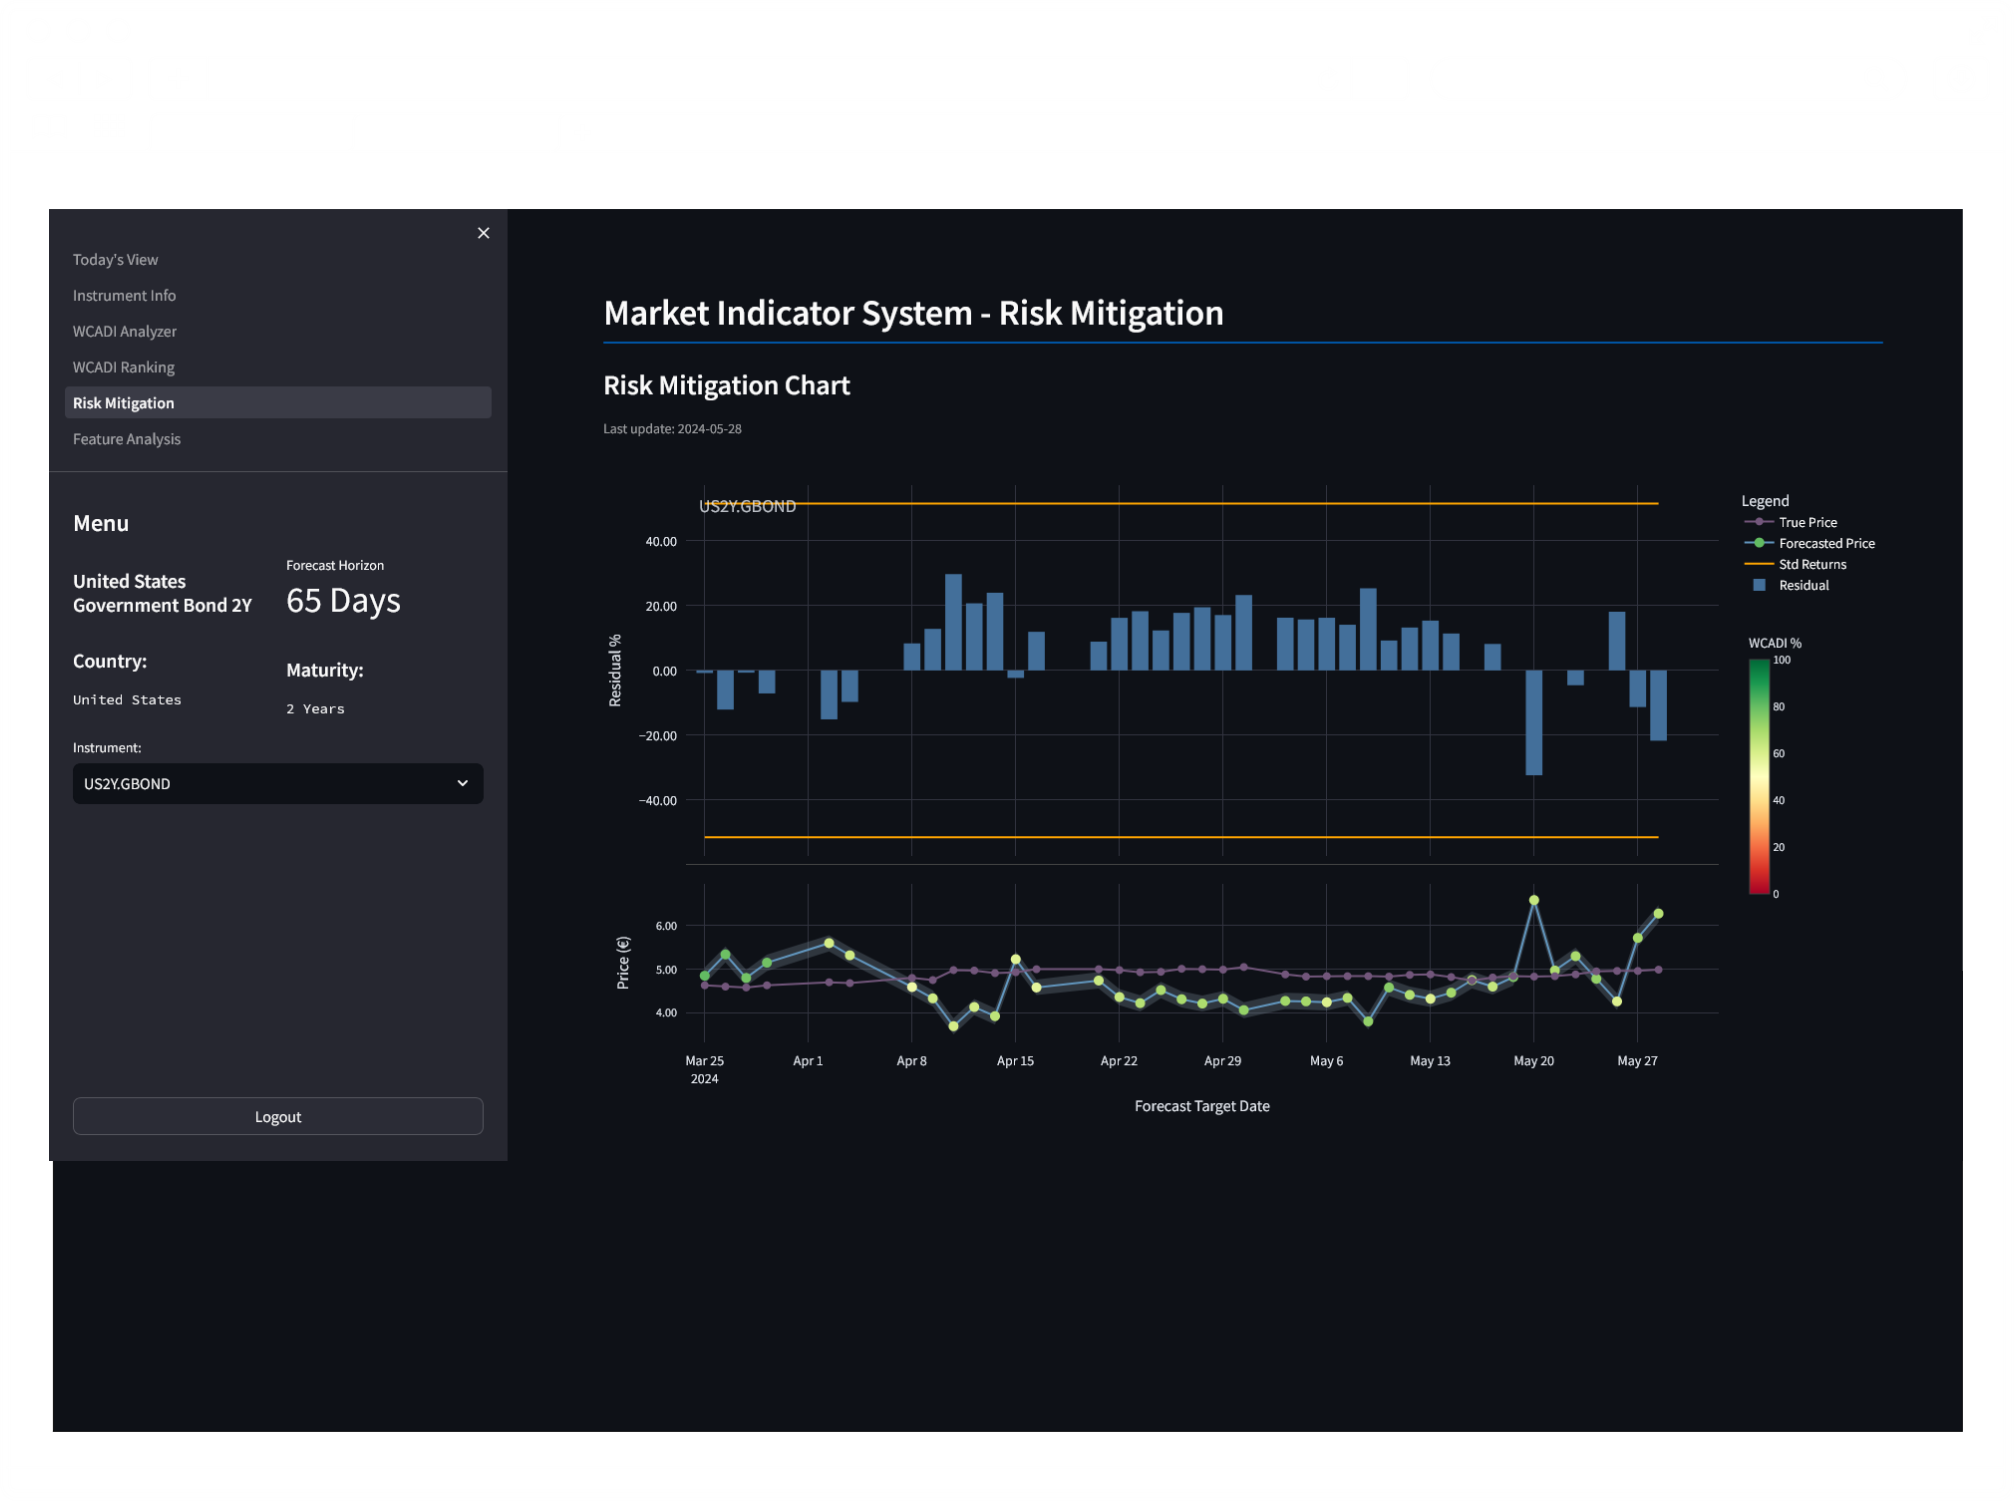The width and height of the screenshot is (2014, 1501).
Task: Hide Forecasted Price series via legend
Action: [x=1826, y=543]
